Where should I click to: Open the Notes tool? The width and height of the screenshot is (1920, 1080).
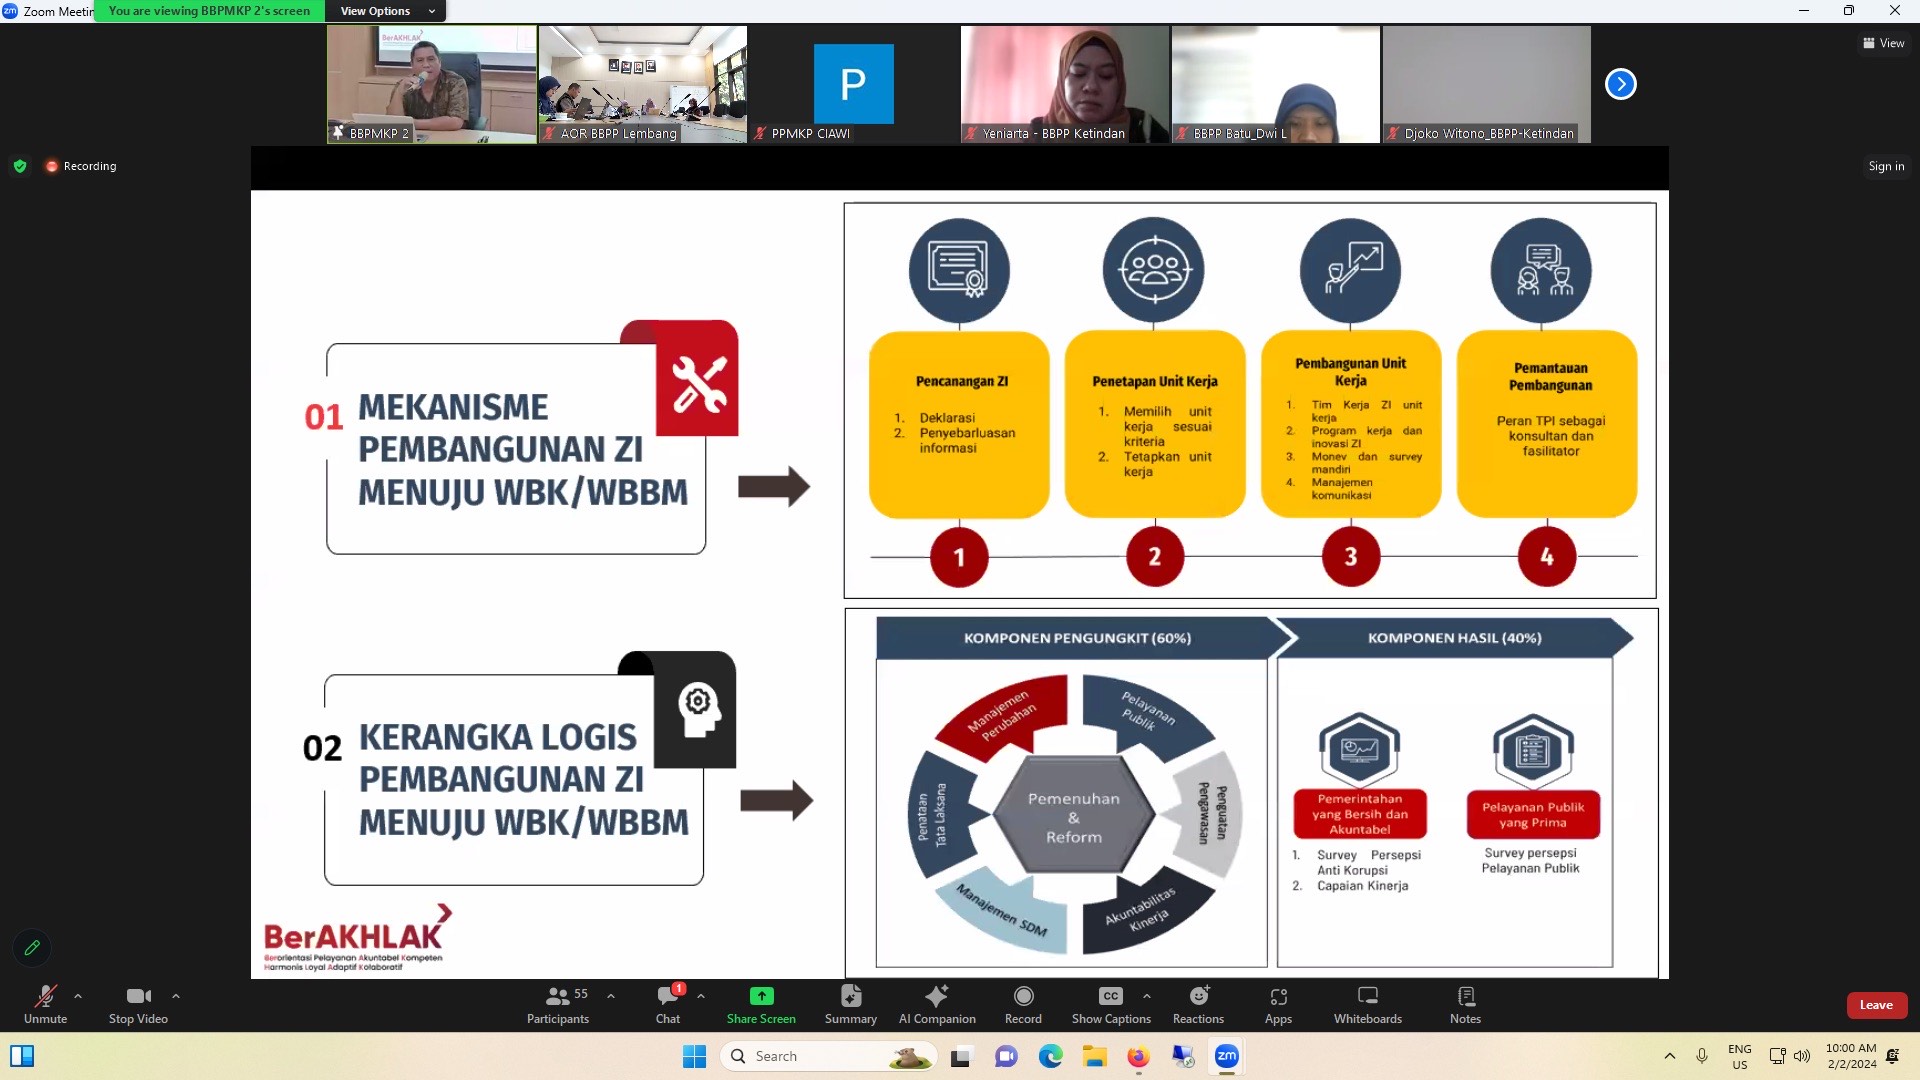[x=1465, y=1004]
